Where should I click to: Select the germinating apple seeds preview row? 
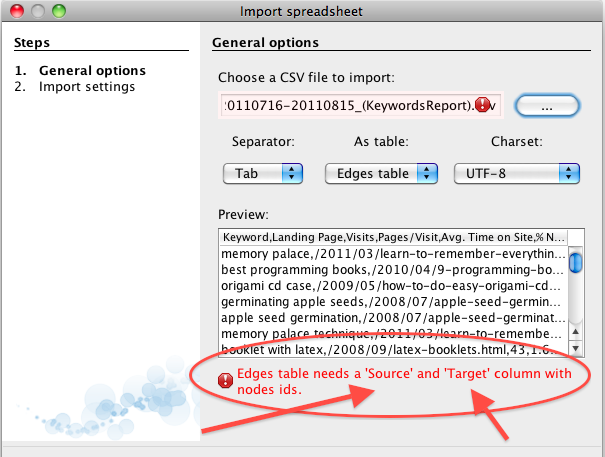(x=394, y=301)
